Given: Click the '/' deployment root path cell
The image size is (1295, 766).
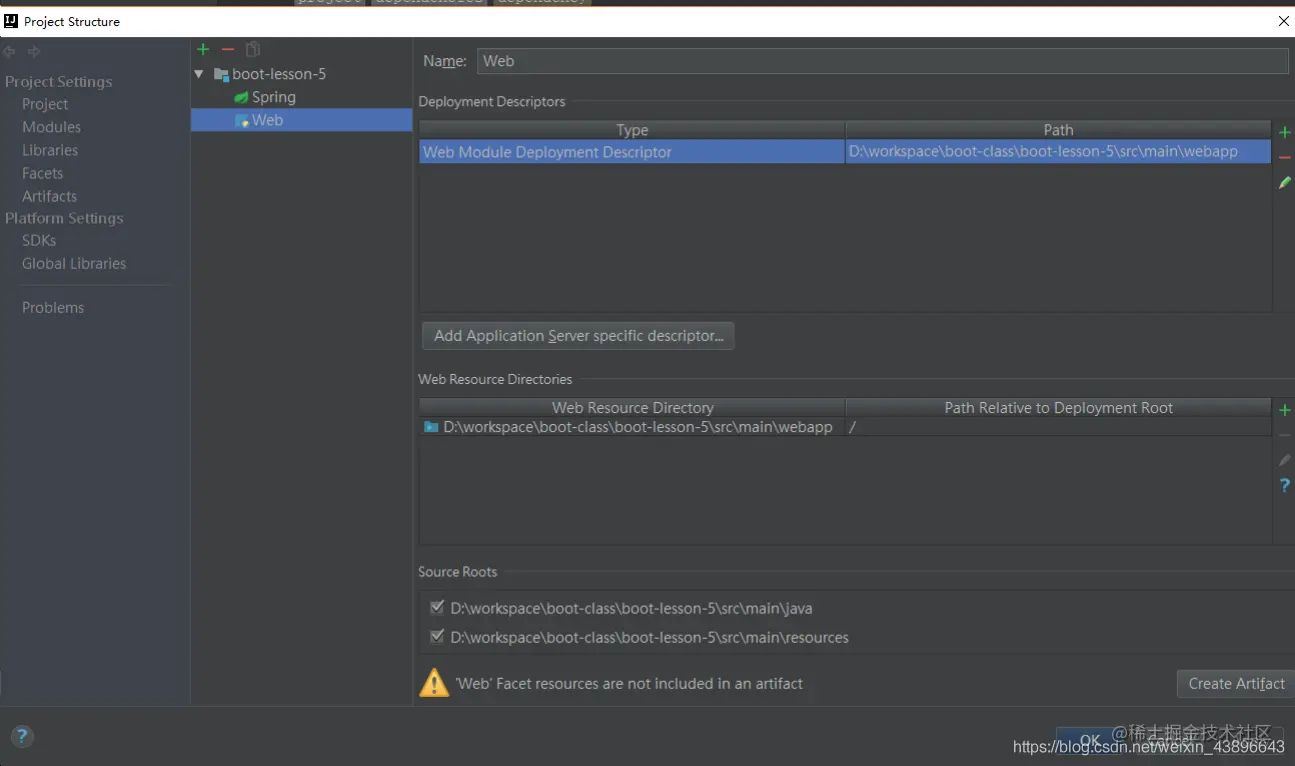Looking at the screenshot, I should point(1058,427).
